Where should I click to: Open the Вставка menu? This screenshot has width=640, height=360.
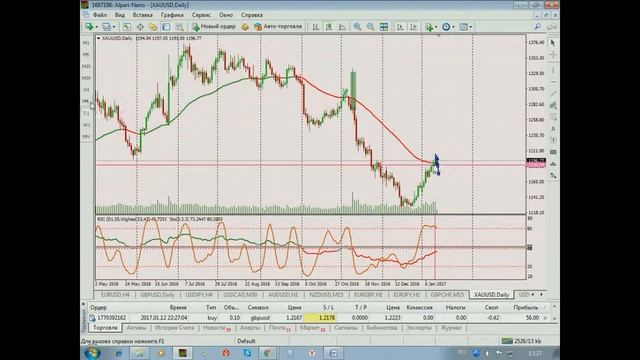(x=142, y=15)
